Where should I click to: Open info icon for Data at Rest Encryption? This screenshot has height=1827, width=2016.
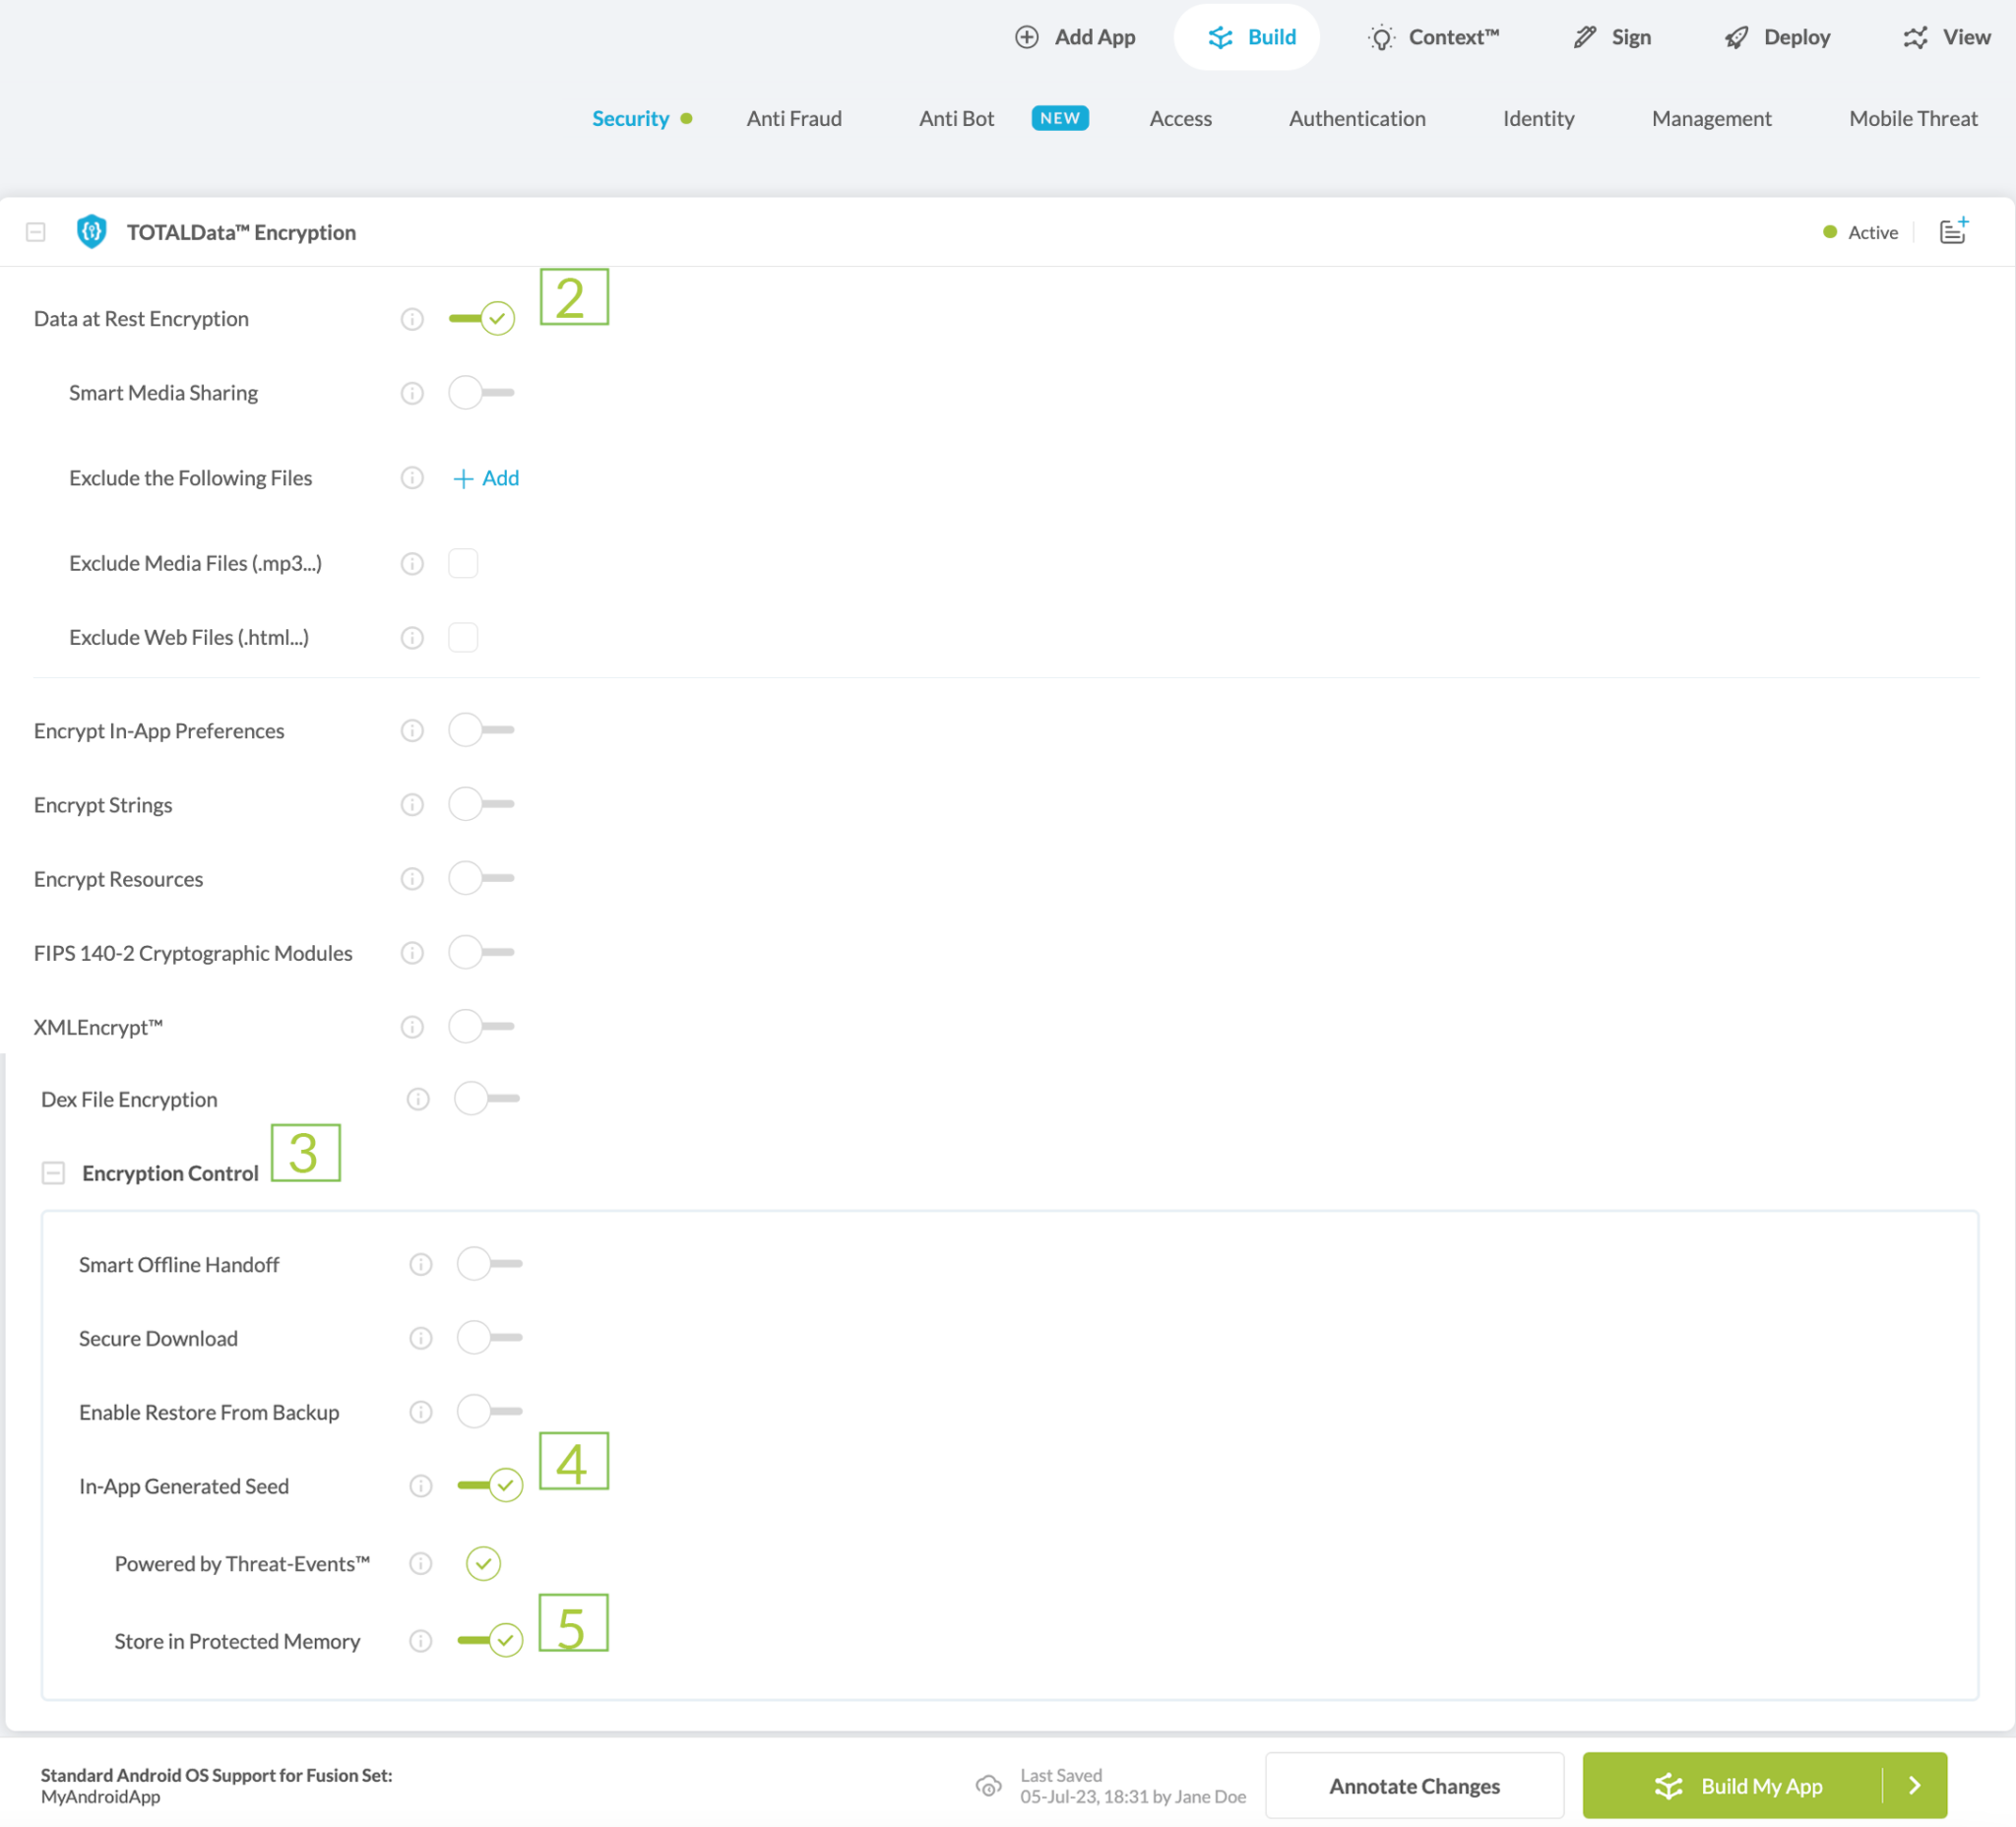click(x=412, y=319)
